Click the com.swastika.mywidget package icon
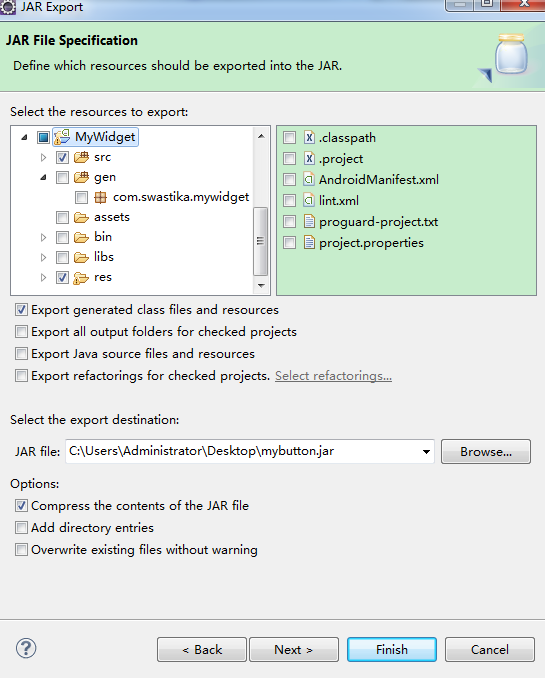 pyautogui.click(x=100, y=198)
